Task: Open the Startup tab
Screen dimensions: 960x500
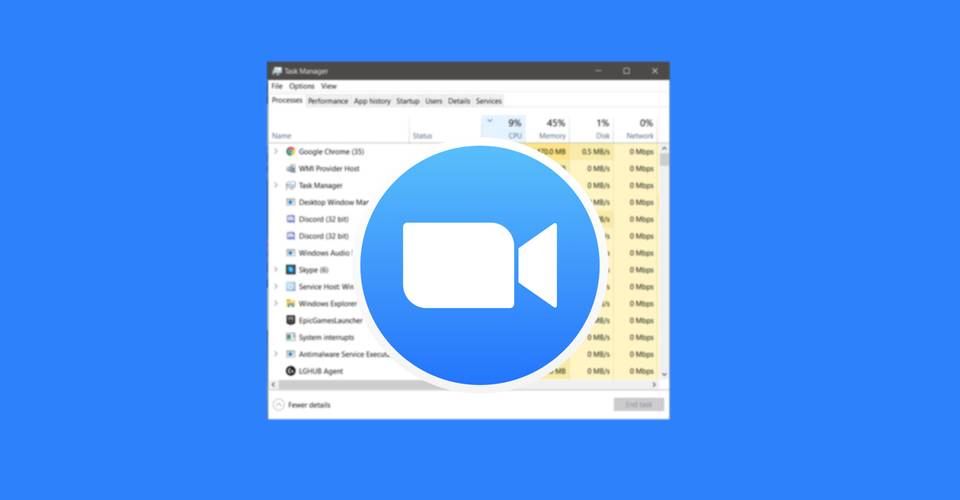Action: click(x=407, y=101)
